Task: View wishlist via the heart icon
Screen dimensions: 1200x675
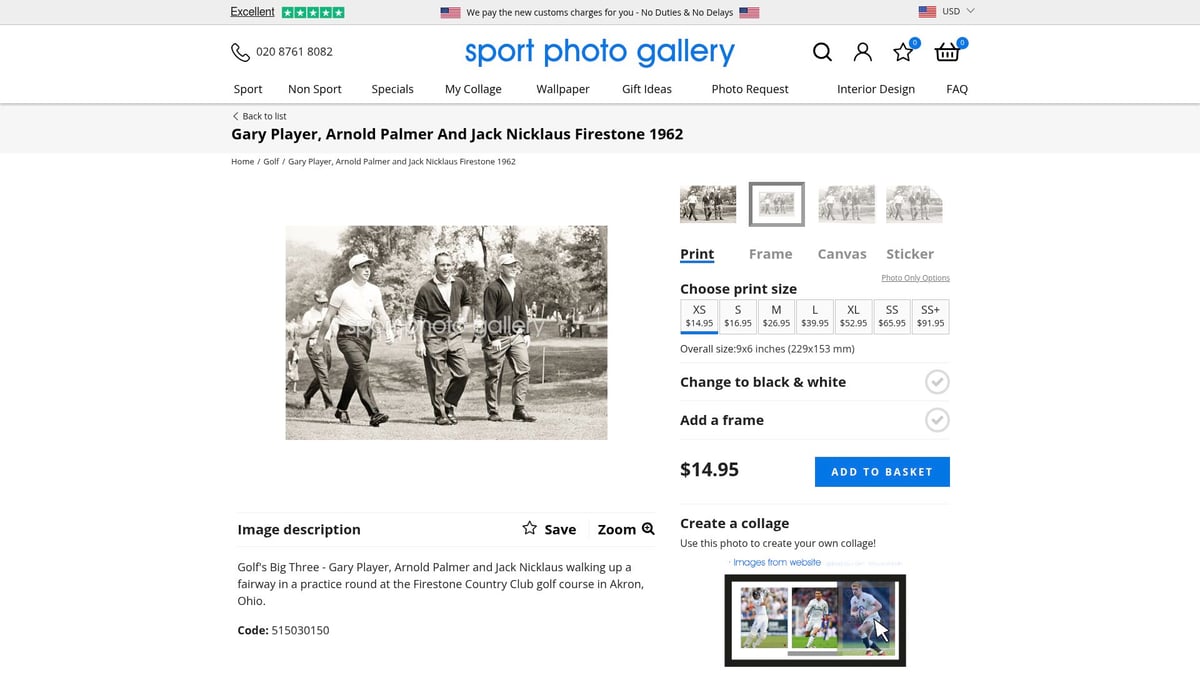Action: (x=902, y=52)
